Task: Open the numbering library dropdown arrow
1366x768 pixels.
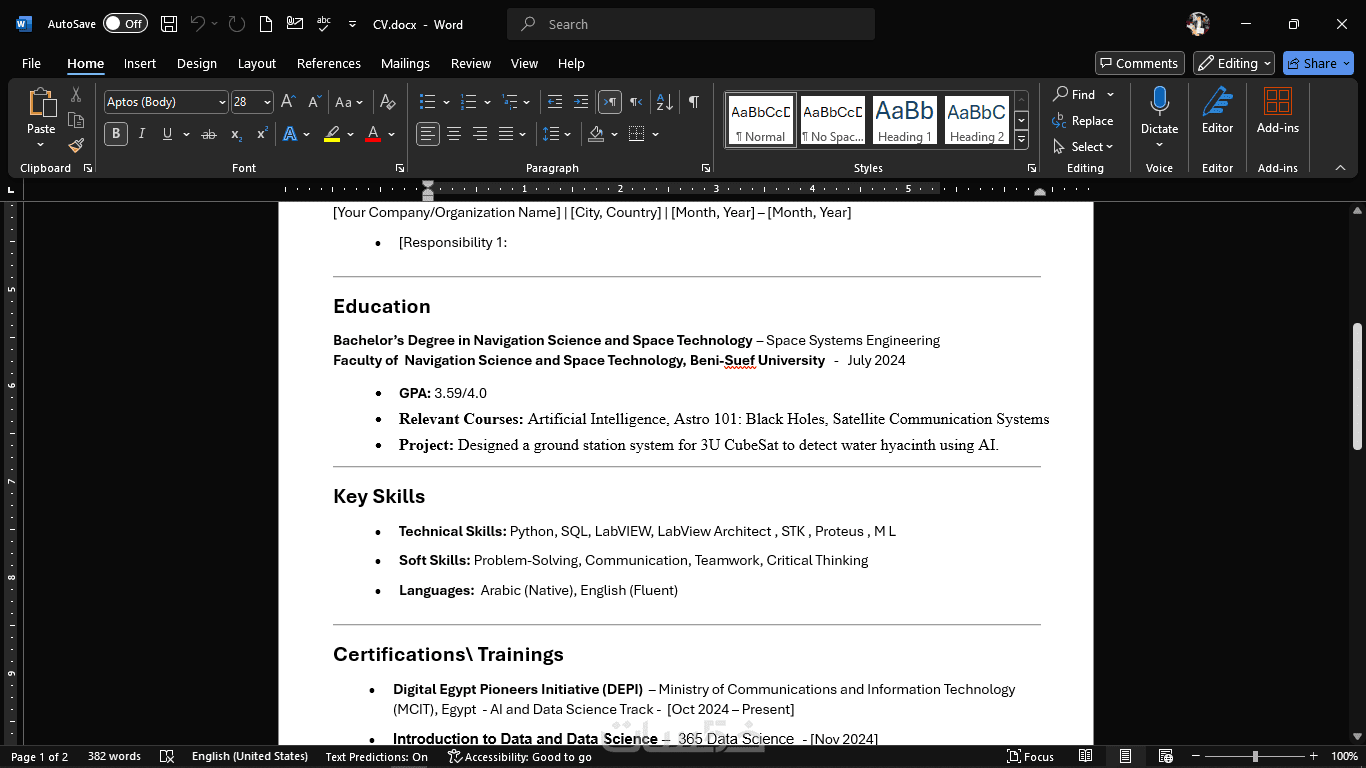Action: click(487, 102)
